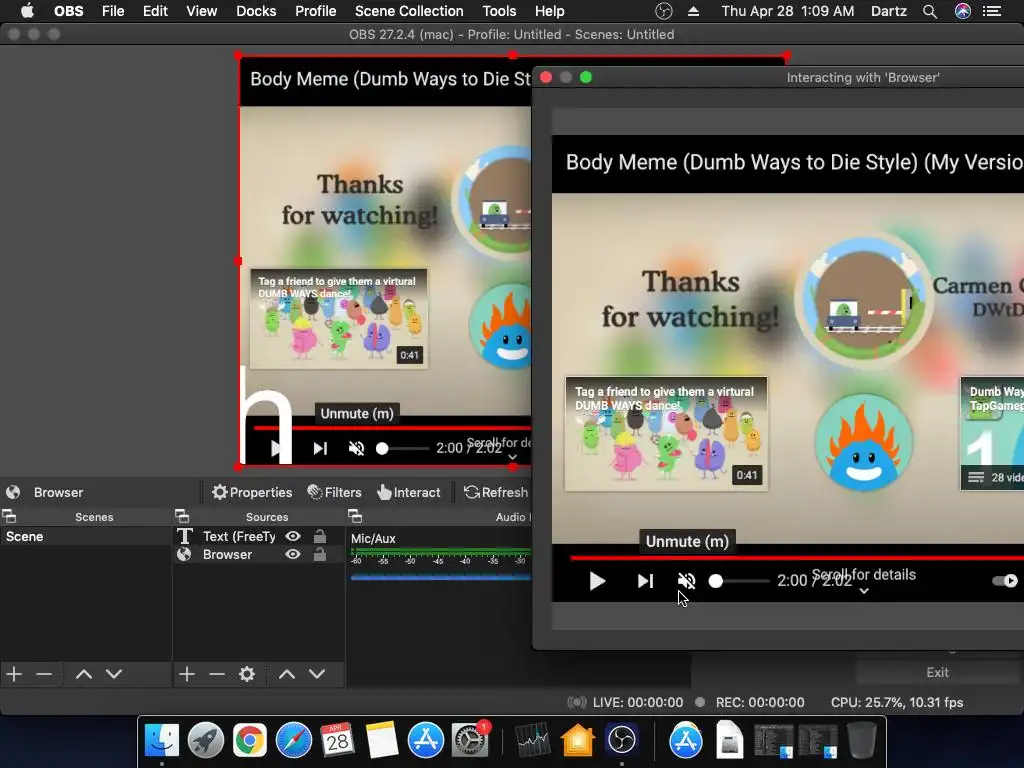Click the Mic/Aux label in Audio Mixer
1024x768 pixels.
pos(373,539)
